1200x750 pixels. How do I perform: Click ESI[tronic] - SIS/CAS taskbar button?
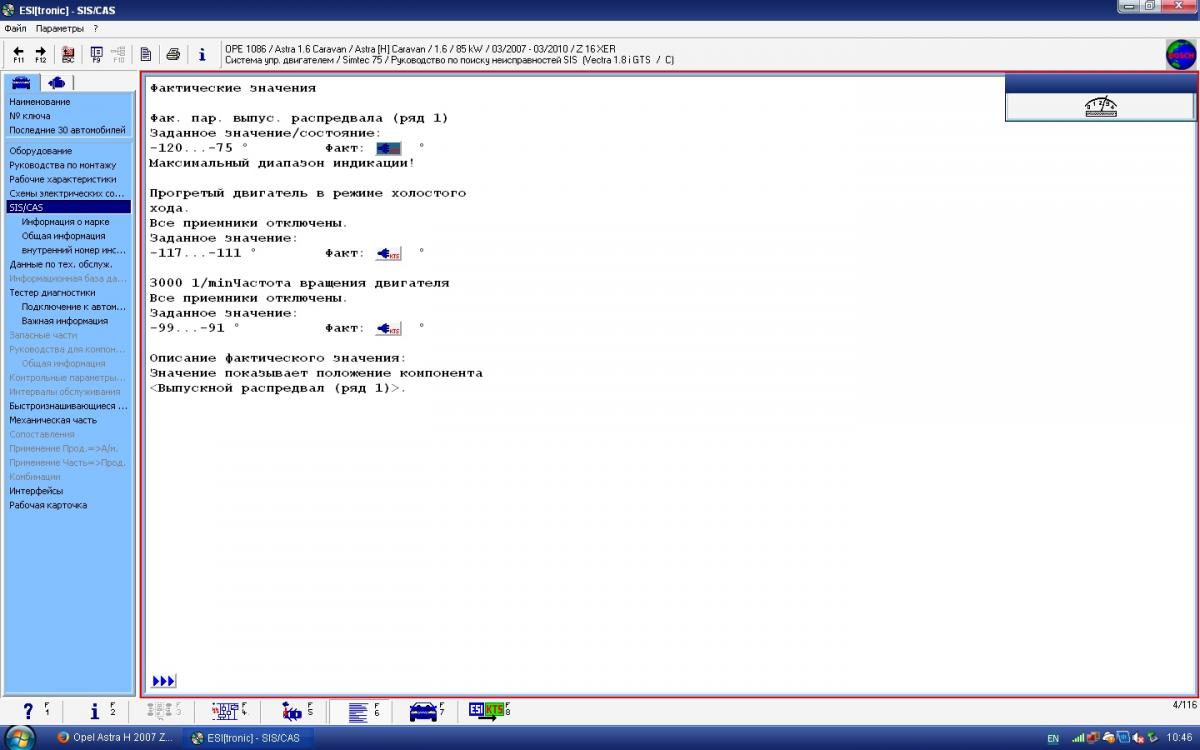pyautogui.click(x=251, y=738)
